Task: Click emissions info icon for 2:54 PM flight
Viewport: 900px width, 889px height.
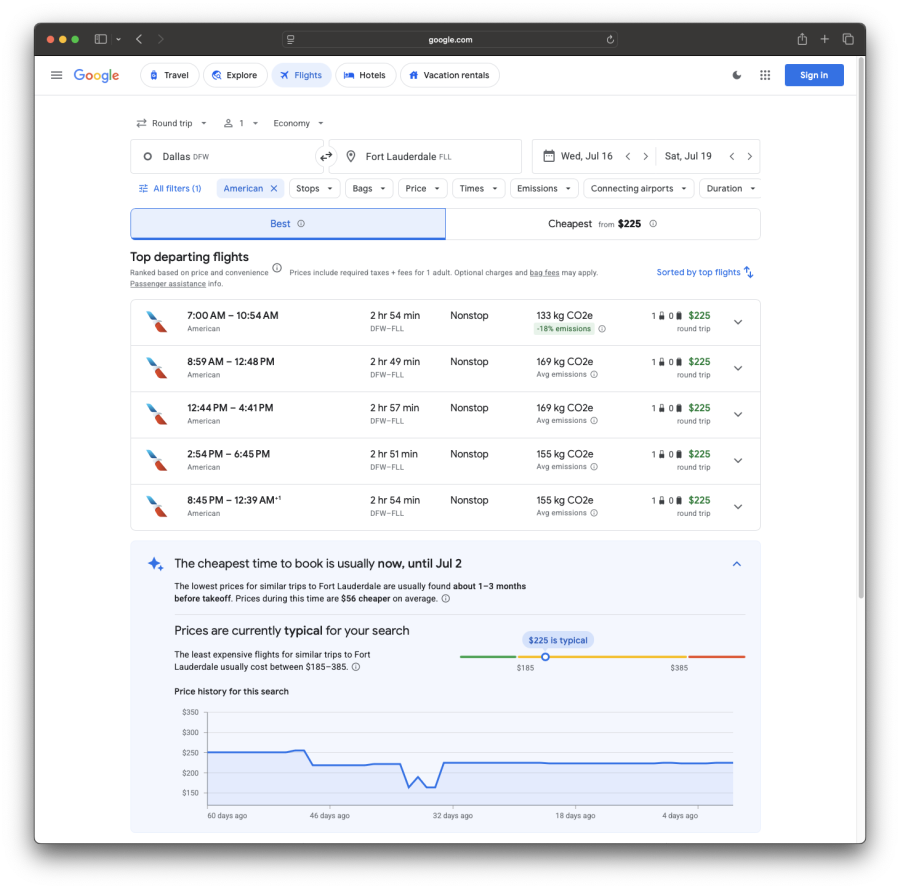Action: tap(594, 467)
